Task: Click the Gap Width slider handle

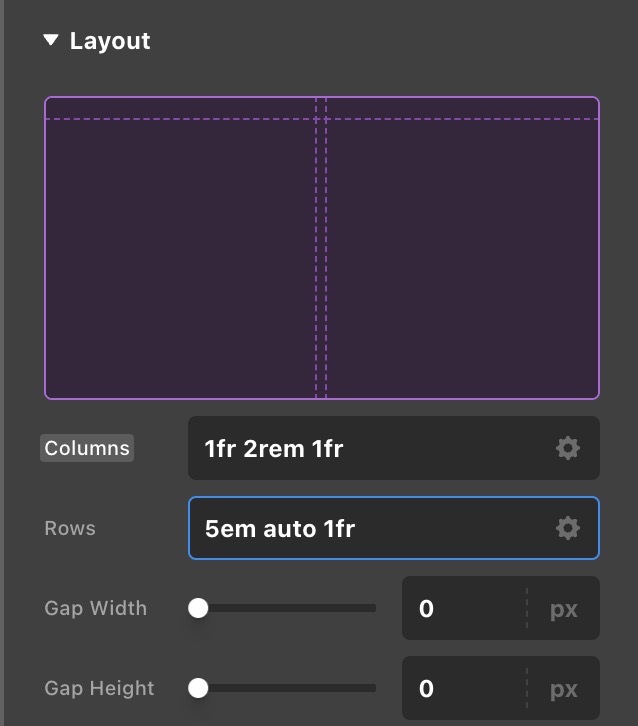Action: 198,608
